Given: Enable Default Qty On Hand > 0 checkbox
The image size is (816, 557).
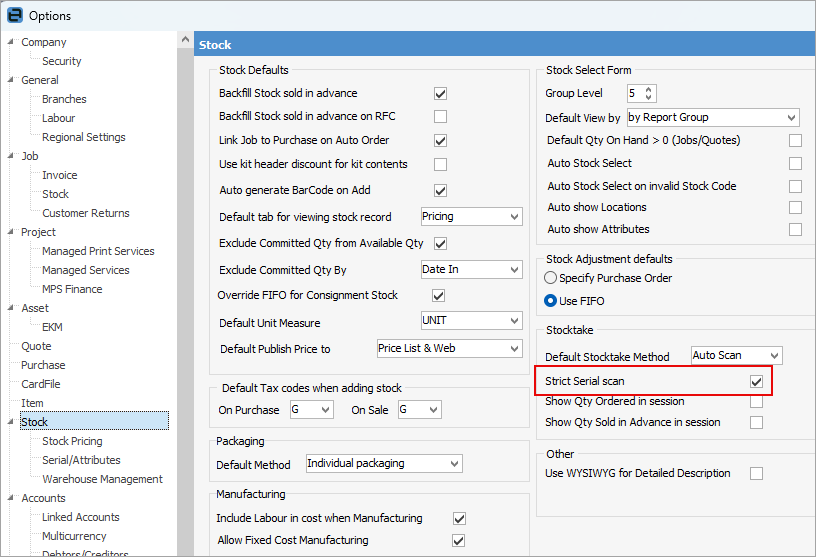Looking at the screenshot, I should coord(795,141).
